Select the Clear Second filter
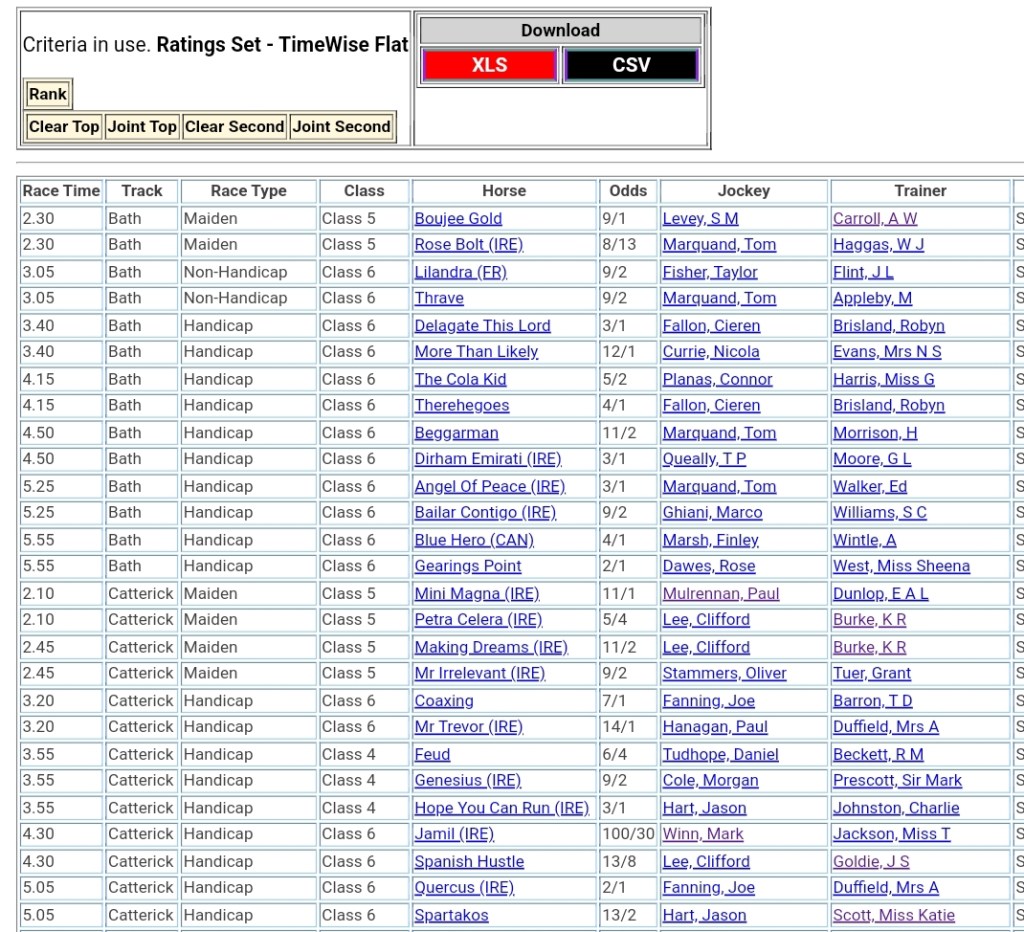Image resolution: width=1024 pixels, height=932 pixels. click(234, 127)
